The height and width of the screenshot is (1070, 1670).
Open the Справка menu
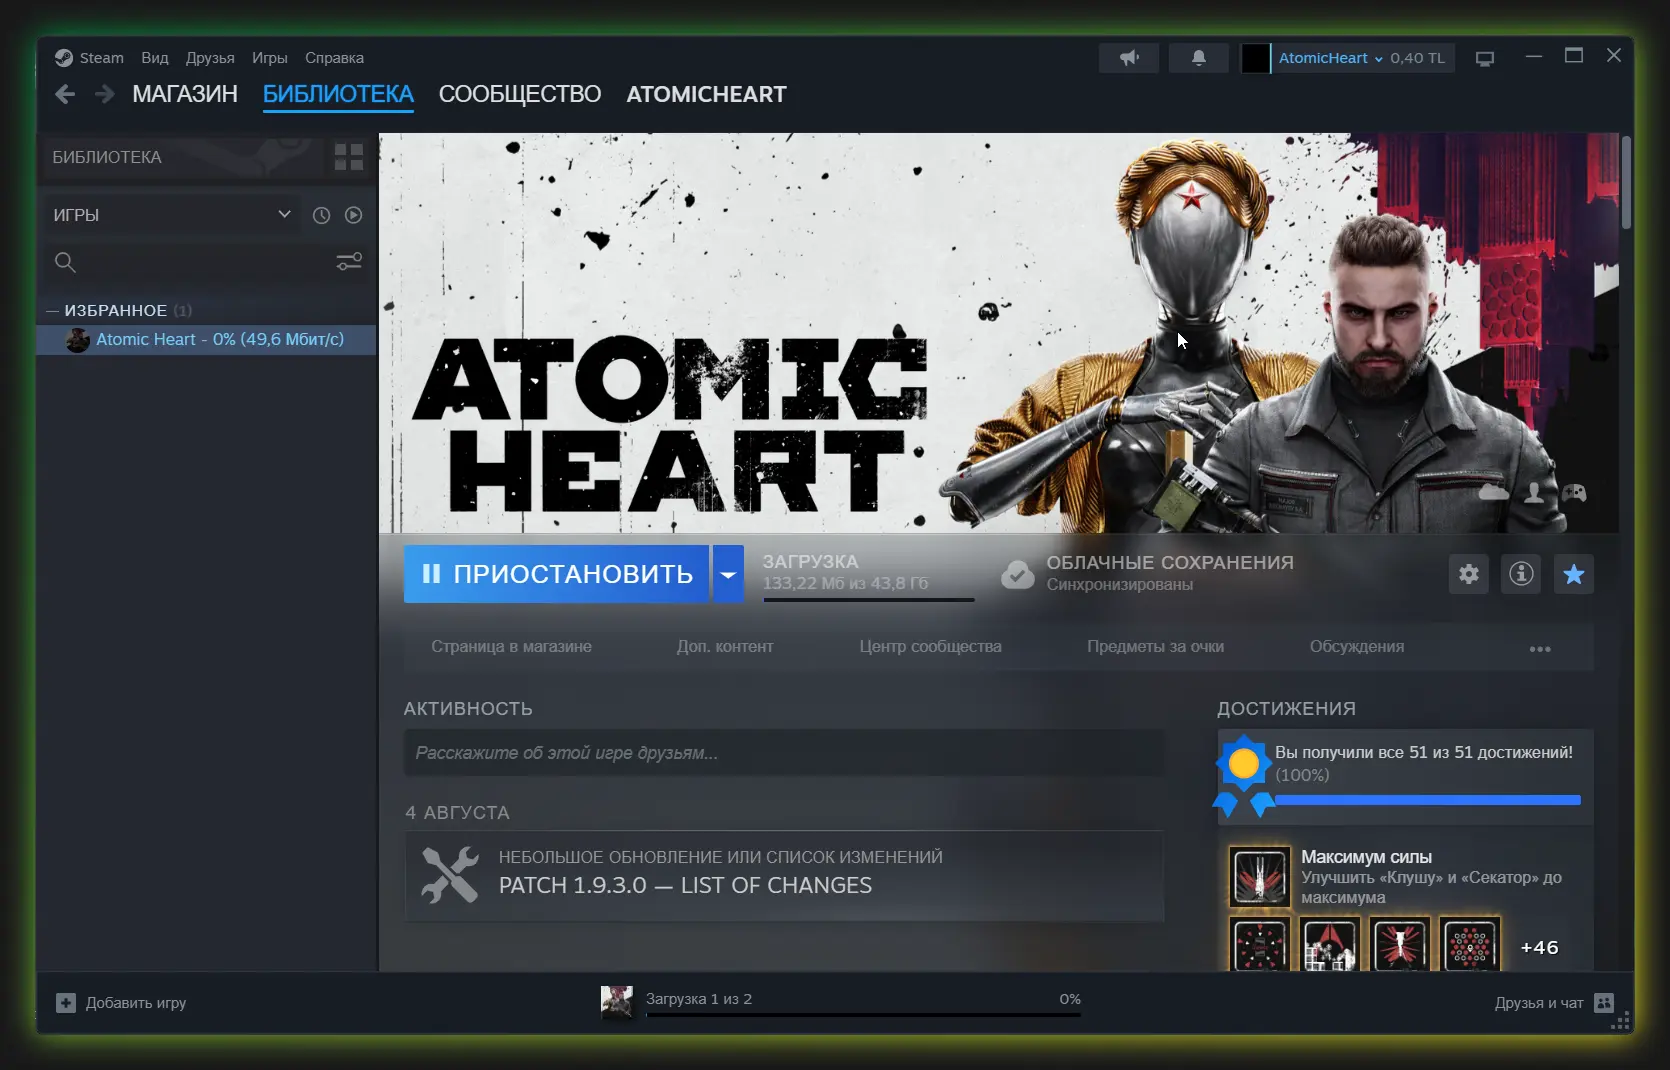(x=334, y=58)
